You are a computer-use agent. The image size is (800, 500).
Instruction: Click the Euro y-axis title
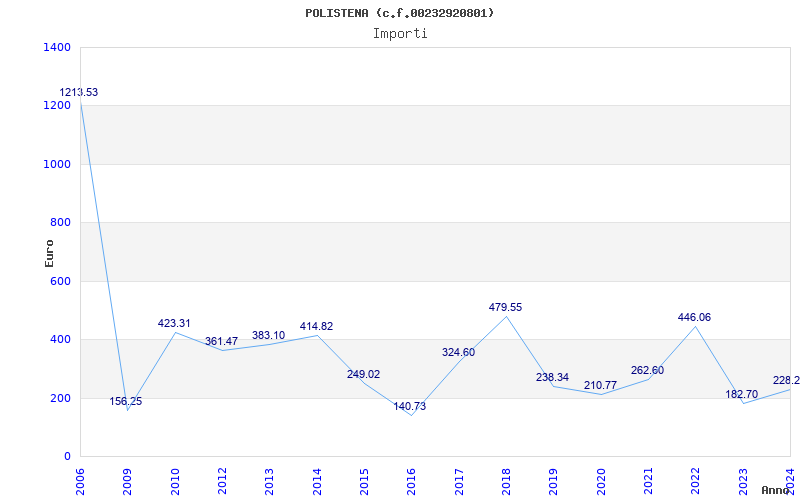(50, 252)
